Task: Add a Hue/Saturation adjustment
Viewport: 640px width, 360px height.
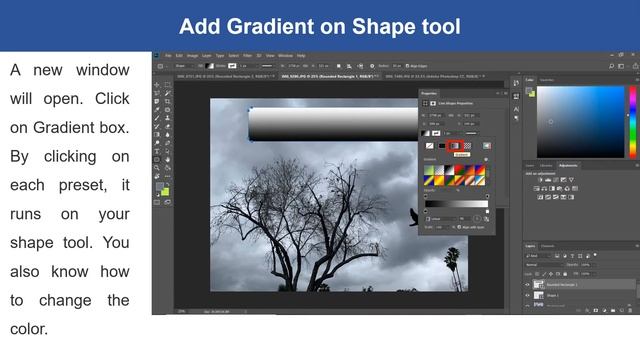Action: (x=536, y=189)
